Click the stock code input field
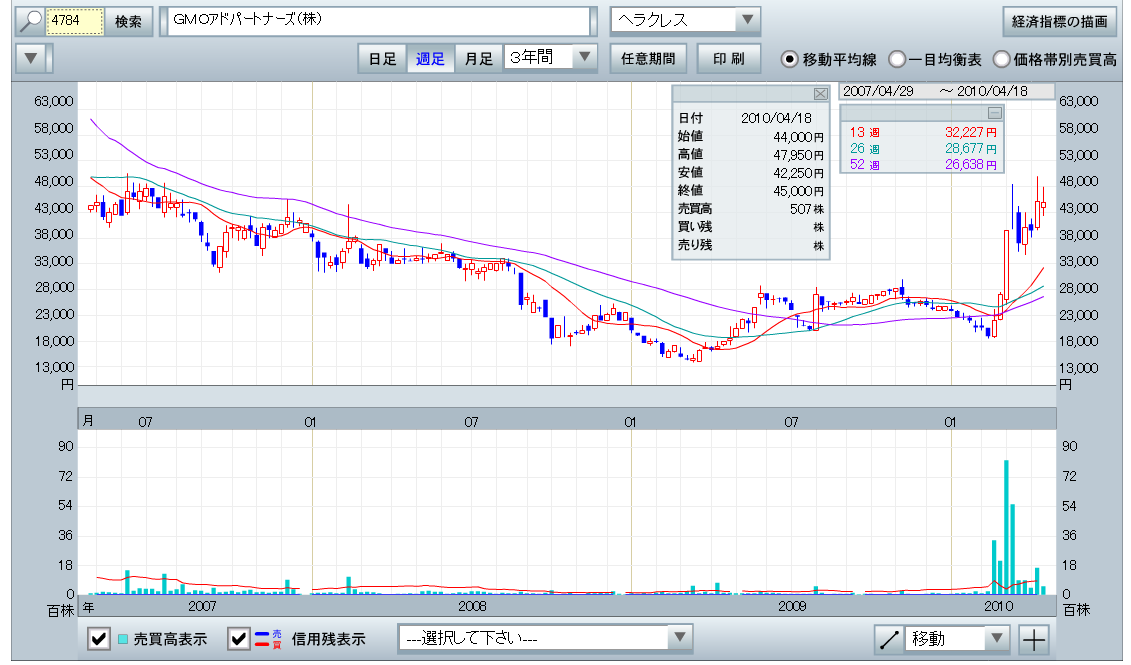The image size is (1131, 665). (x=75, y=21)
